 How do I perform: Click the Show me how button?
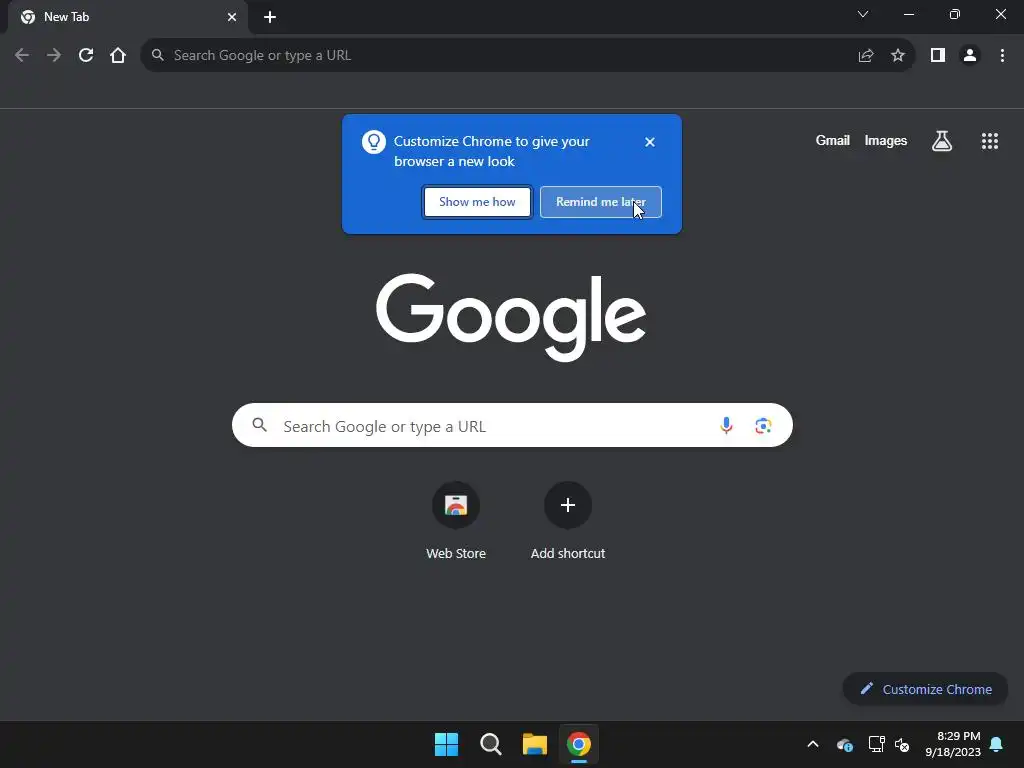tap(477, 202)
